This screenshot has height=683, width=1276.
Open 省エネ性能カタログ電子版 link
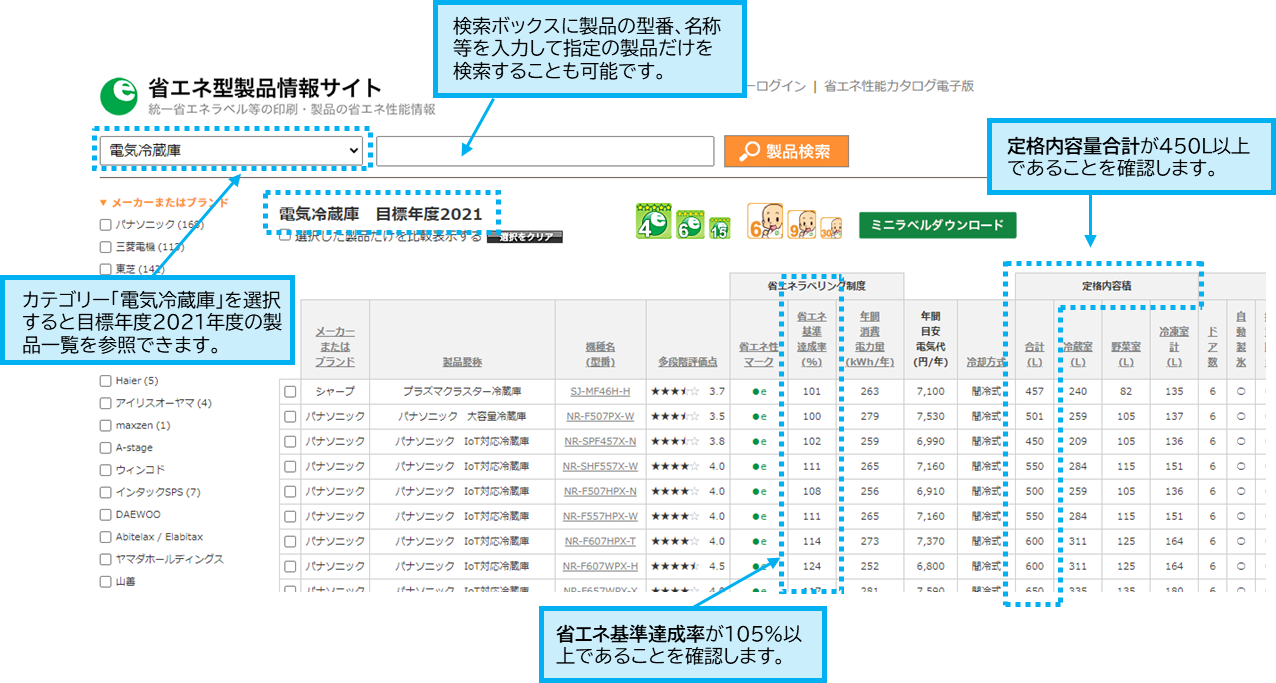click(x=898, y=87)
